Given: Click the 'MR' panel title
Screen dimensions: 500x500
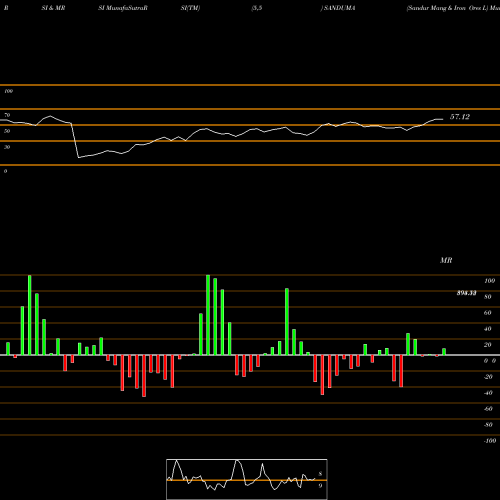Looking at the screenshot, I should click(x=446, y=260).
